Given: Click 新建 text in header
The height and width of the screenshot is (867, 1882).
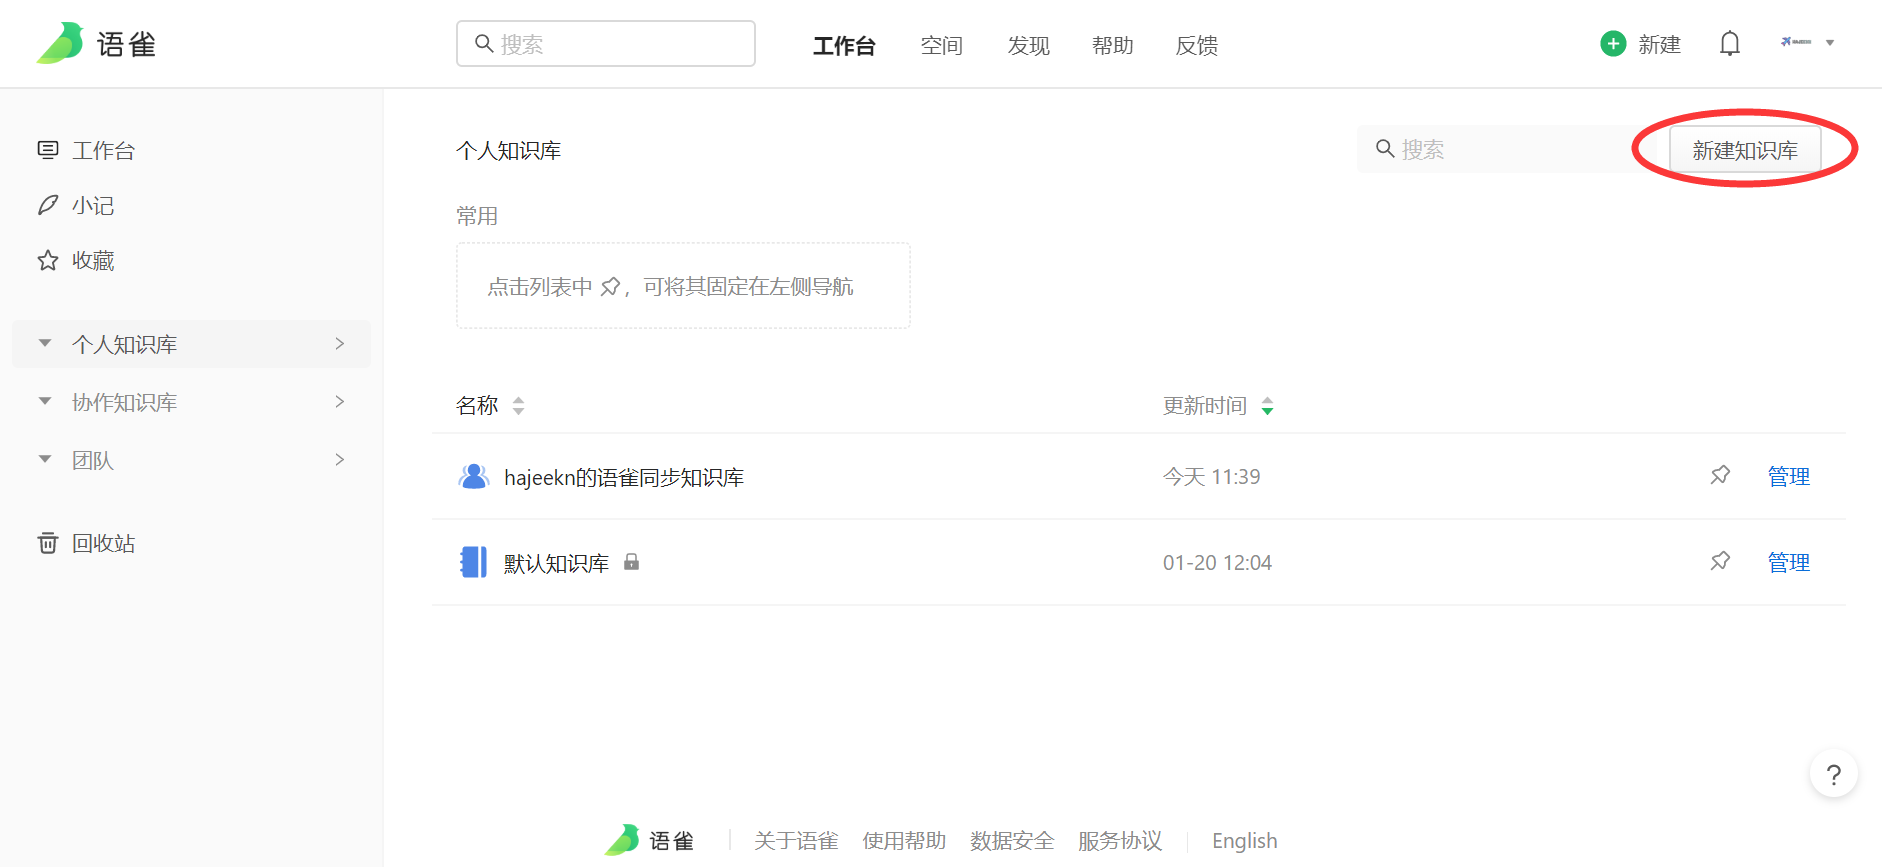Looking at the screenshot, I should [1659, 44].
